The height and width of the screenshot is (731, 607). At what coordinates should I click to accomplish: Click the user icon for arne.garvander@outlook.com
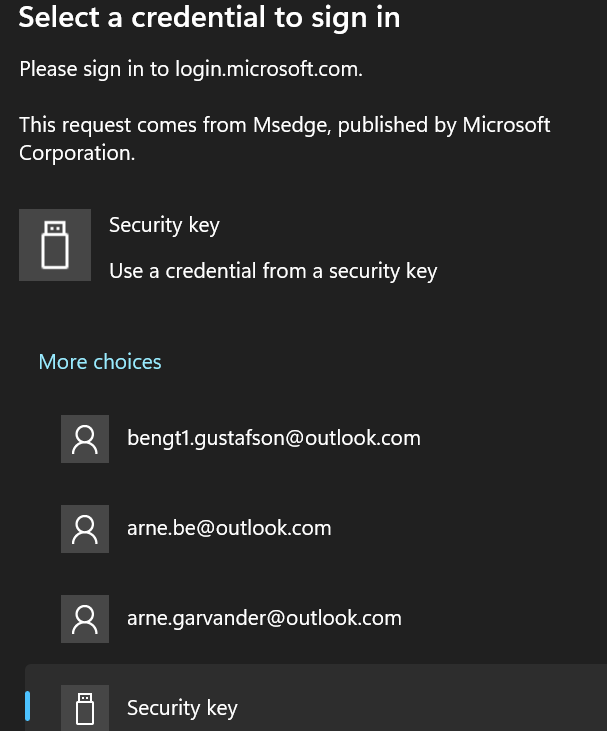point(85,619)
